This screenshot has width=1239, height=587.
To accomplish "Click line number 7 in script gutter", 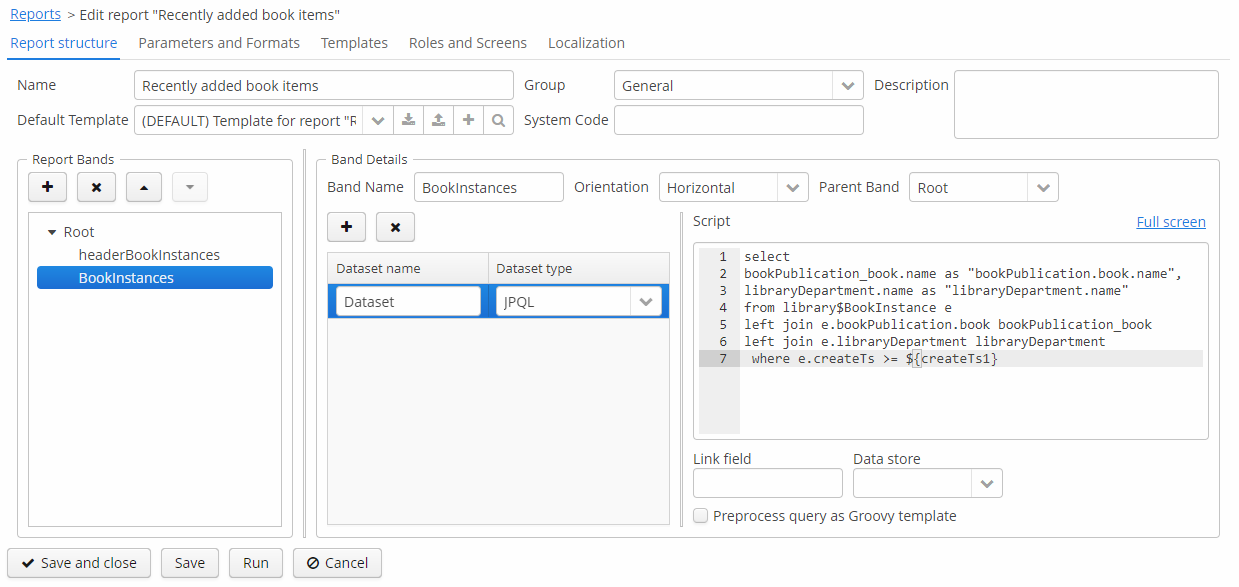I will (x=722, y=359).
